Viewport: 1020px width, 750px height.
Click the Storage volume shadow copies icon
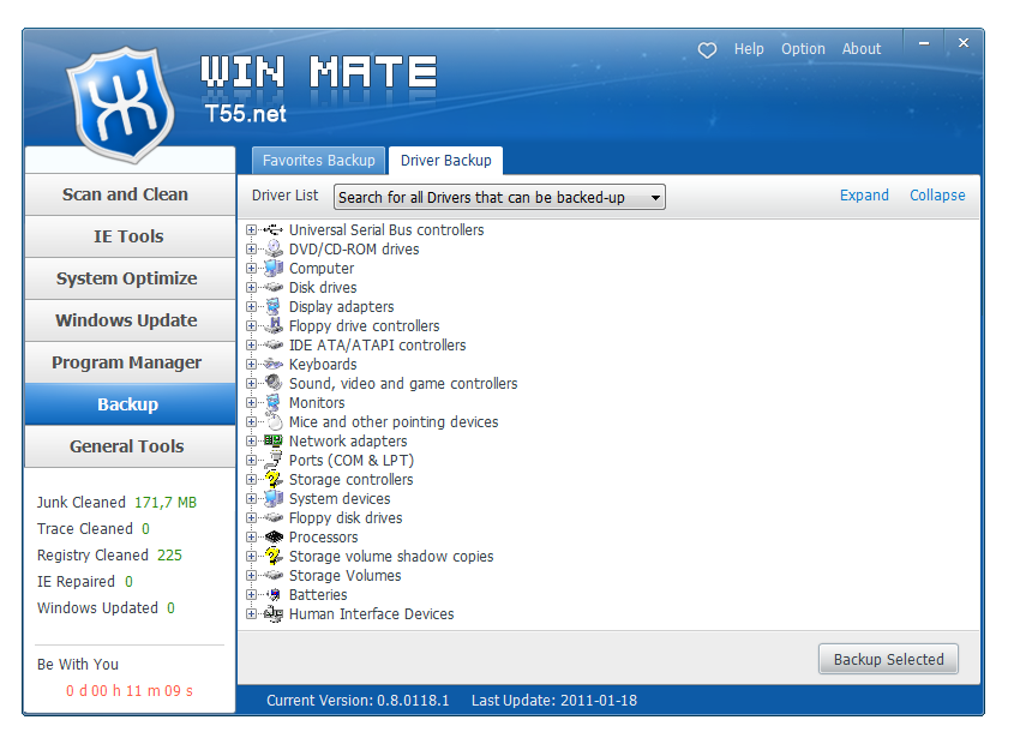[x=273, y=556]
